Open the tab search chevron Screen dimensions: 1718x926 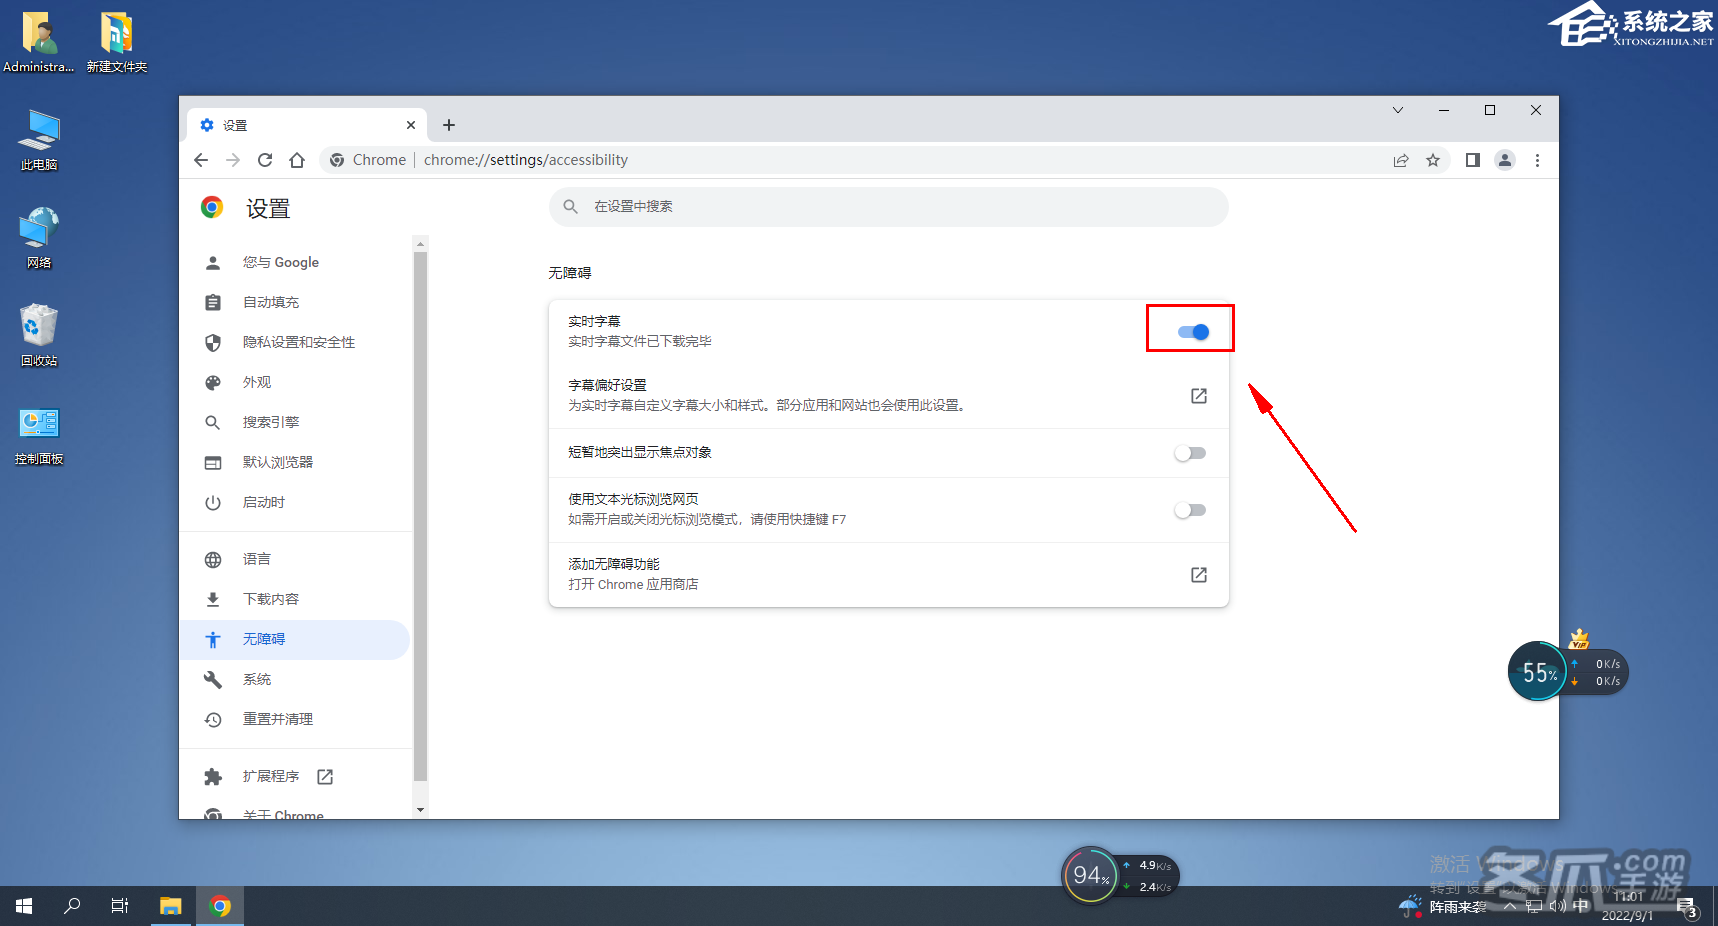coord(1398,110)
